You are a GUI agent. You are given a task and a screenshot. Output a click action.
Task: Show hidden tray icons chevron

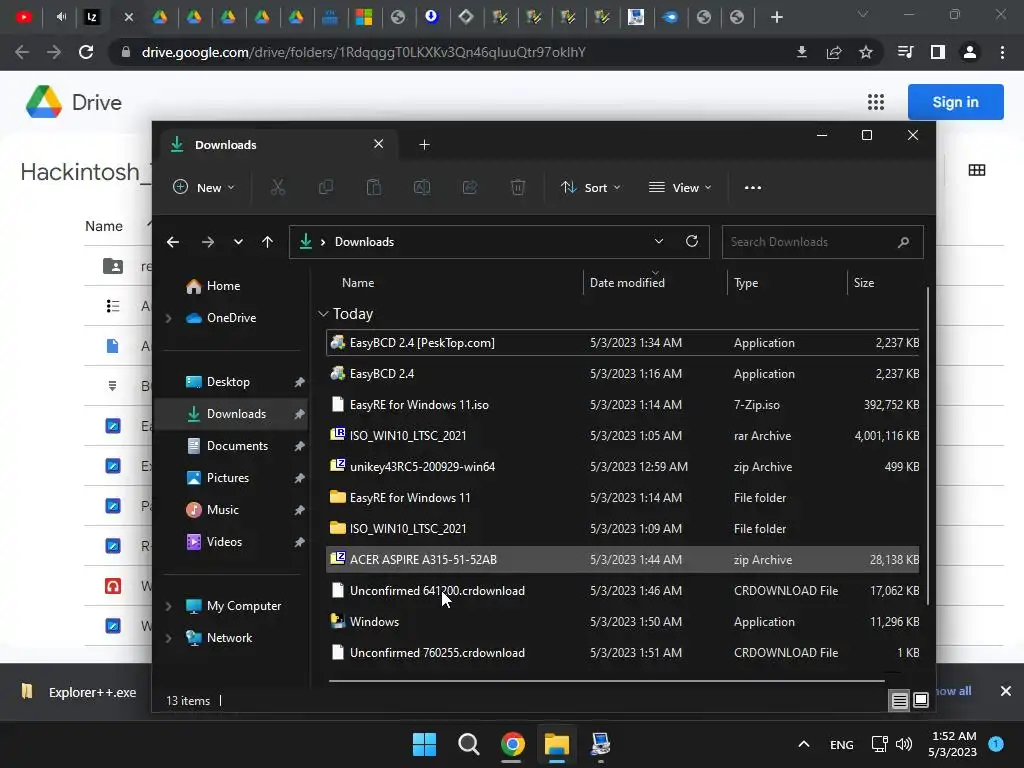[x=804, y=744]
